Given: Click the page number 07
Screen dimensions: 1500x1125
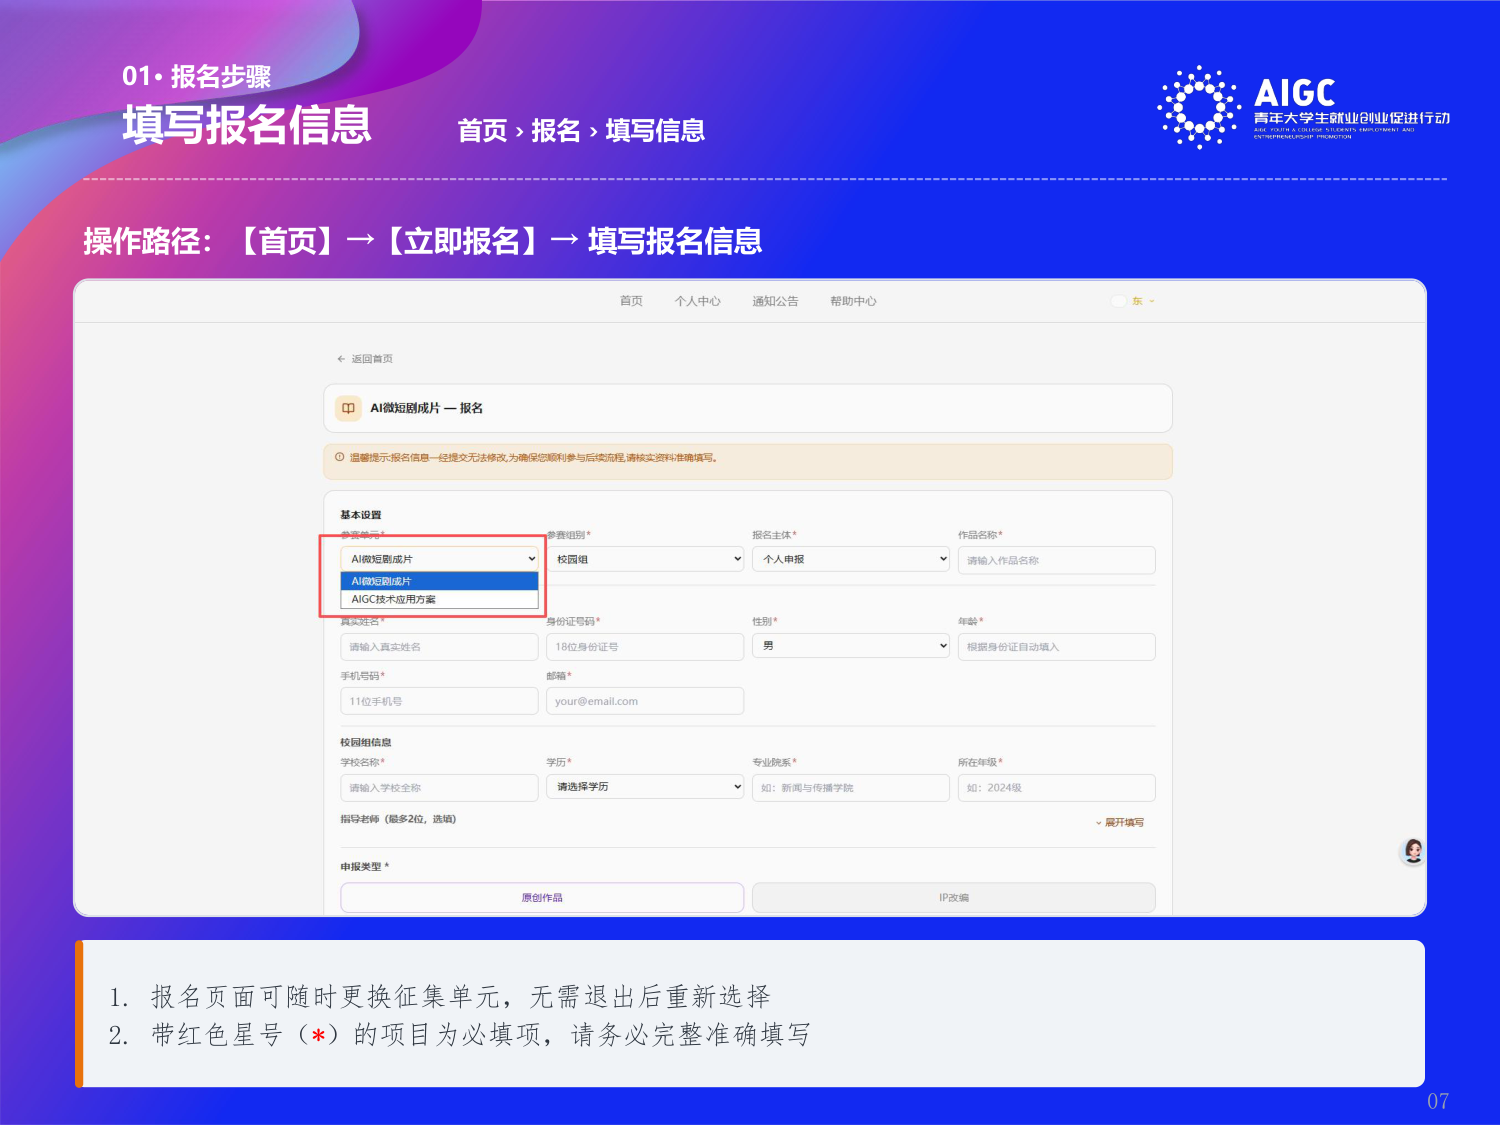Looking at the screenshot, I should (x=1438, y=1101).
